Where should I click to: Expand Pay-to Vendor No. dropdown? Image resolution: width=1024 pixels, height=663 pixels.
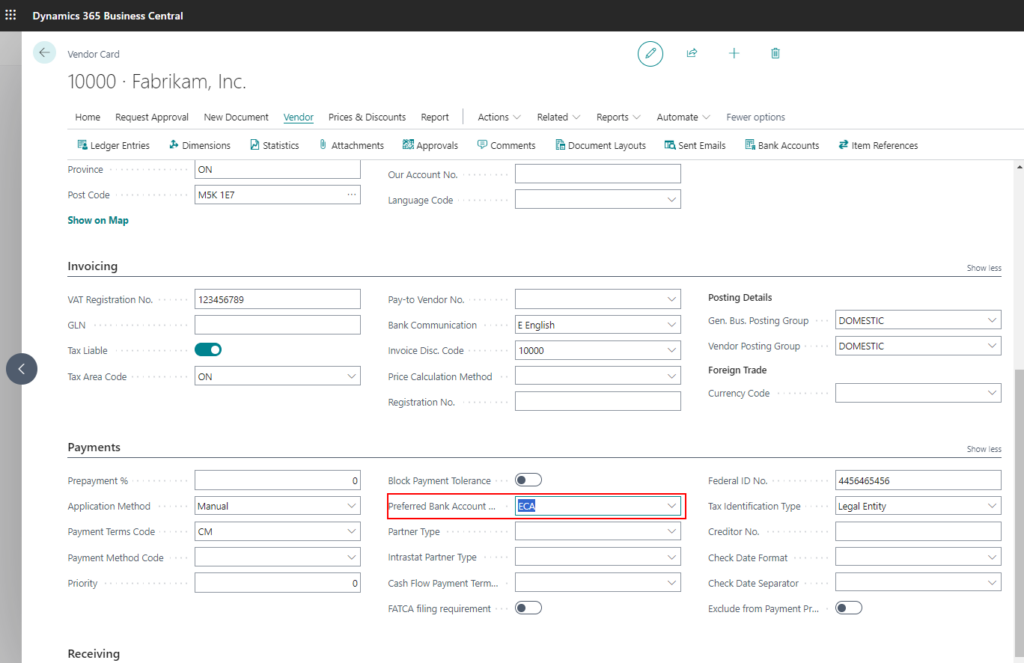click(671, 299)
